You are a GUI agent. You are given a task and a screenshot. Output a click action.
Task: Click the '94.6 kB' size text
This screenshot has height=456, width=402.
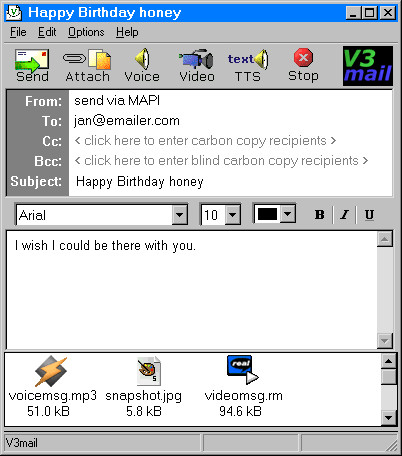coord(240,411)
